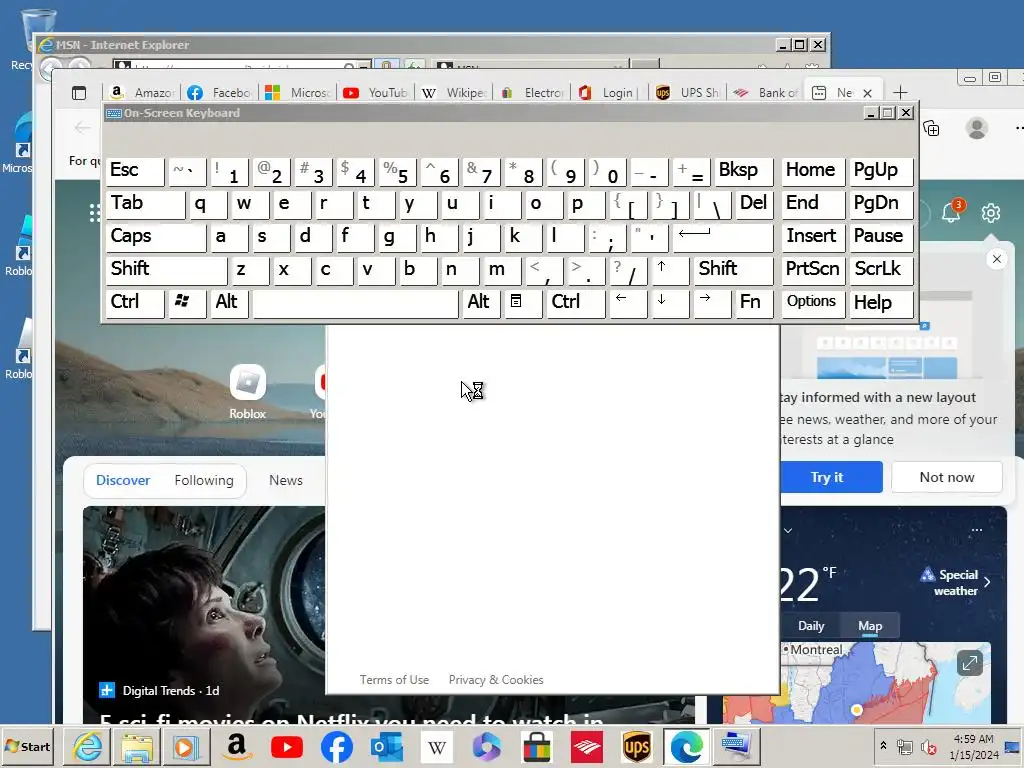Image resolution: width=1024 pixels, height=768 pixels.
Task: Open Edge profile avatar icon
Action: pos(976,128)
